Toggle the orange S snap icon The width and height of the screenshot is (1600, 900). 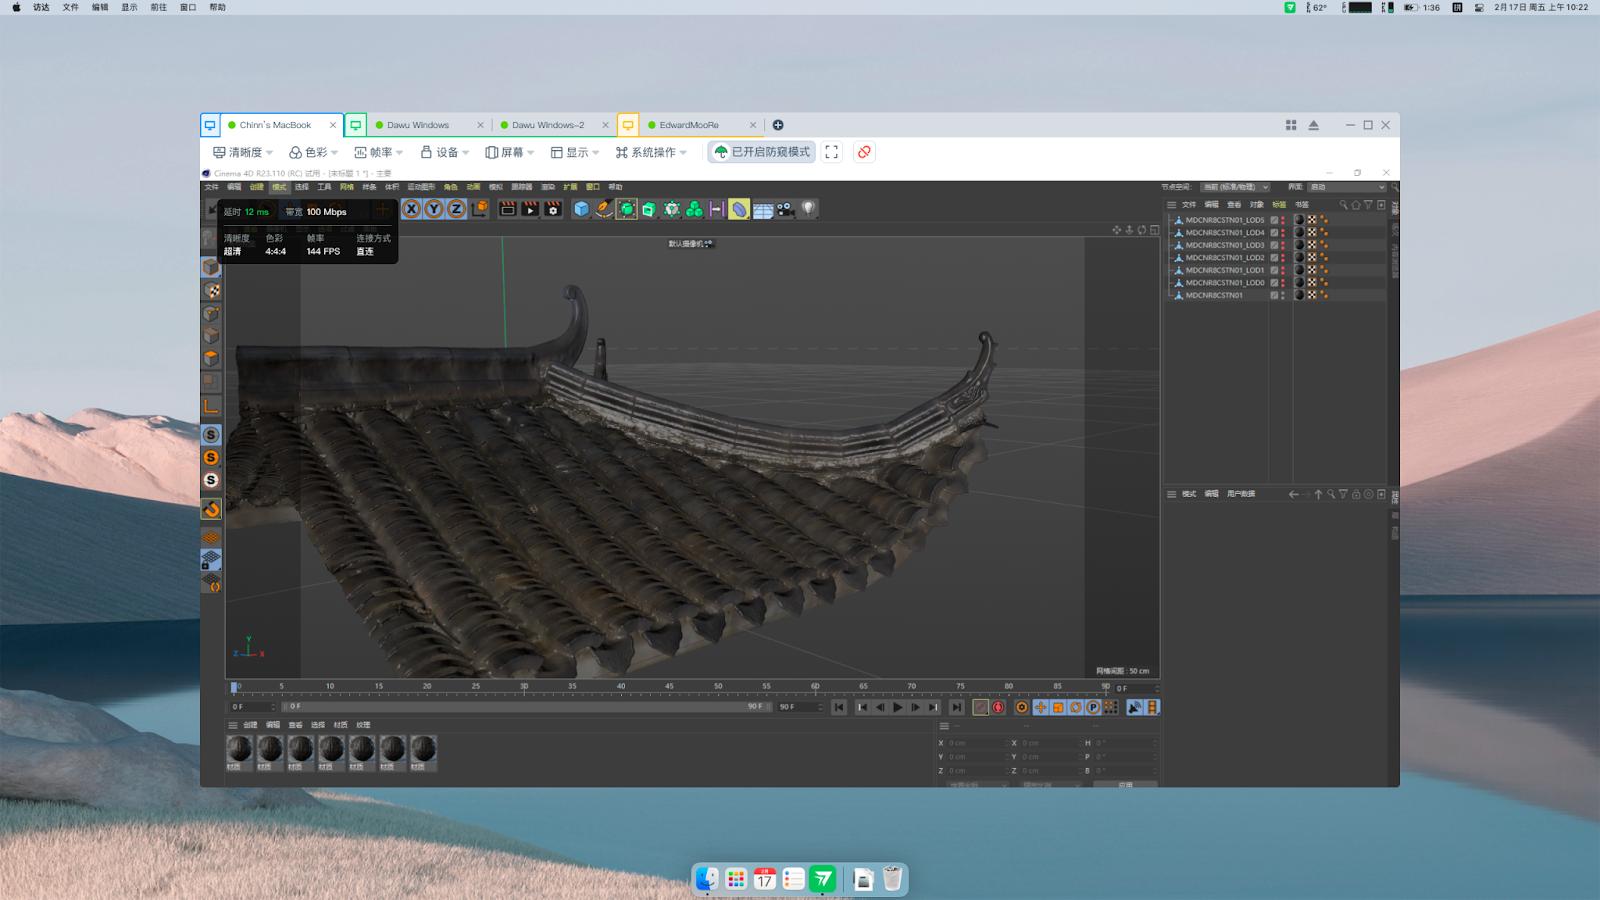pyautogui.click(x=211, y=458)
